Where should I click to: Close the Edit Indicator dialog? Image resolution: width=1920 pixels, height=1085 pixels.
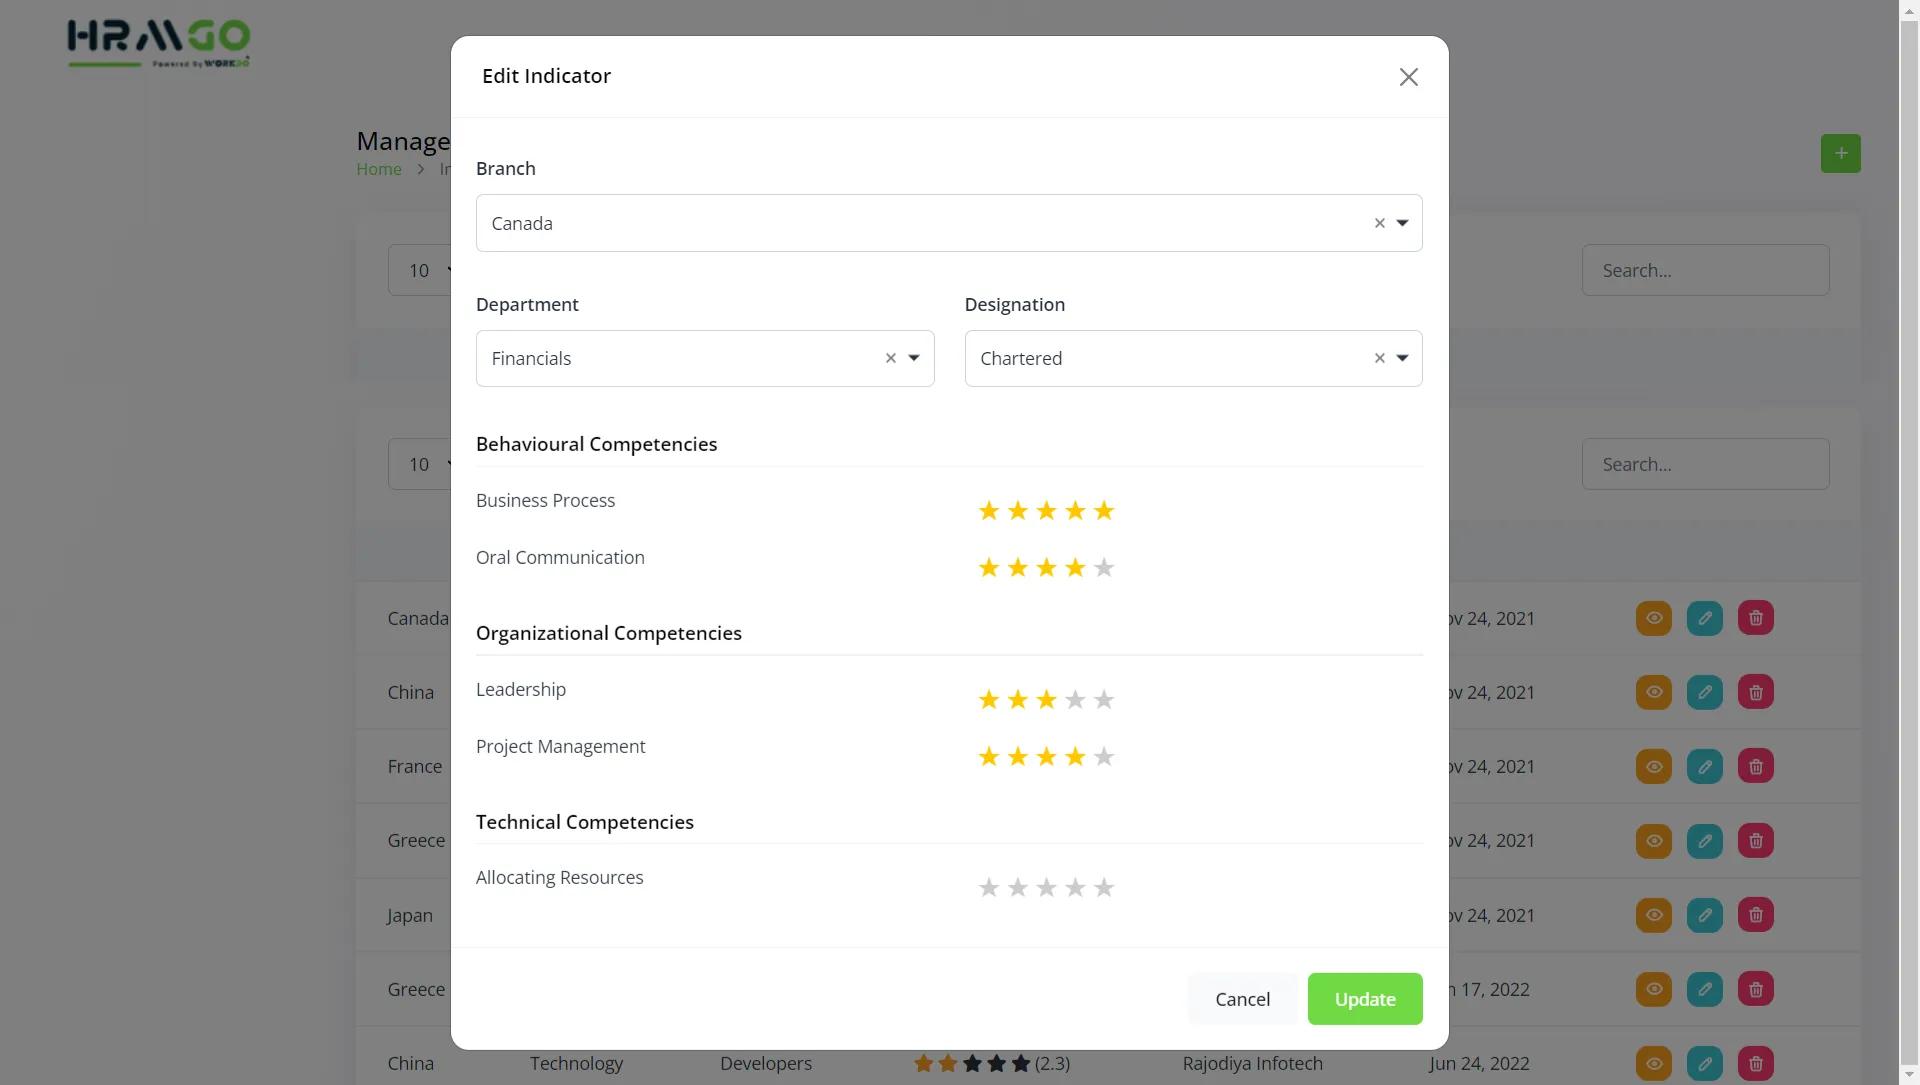click(x=1408, y=77)
